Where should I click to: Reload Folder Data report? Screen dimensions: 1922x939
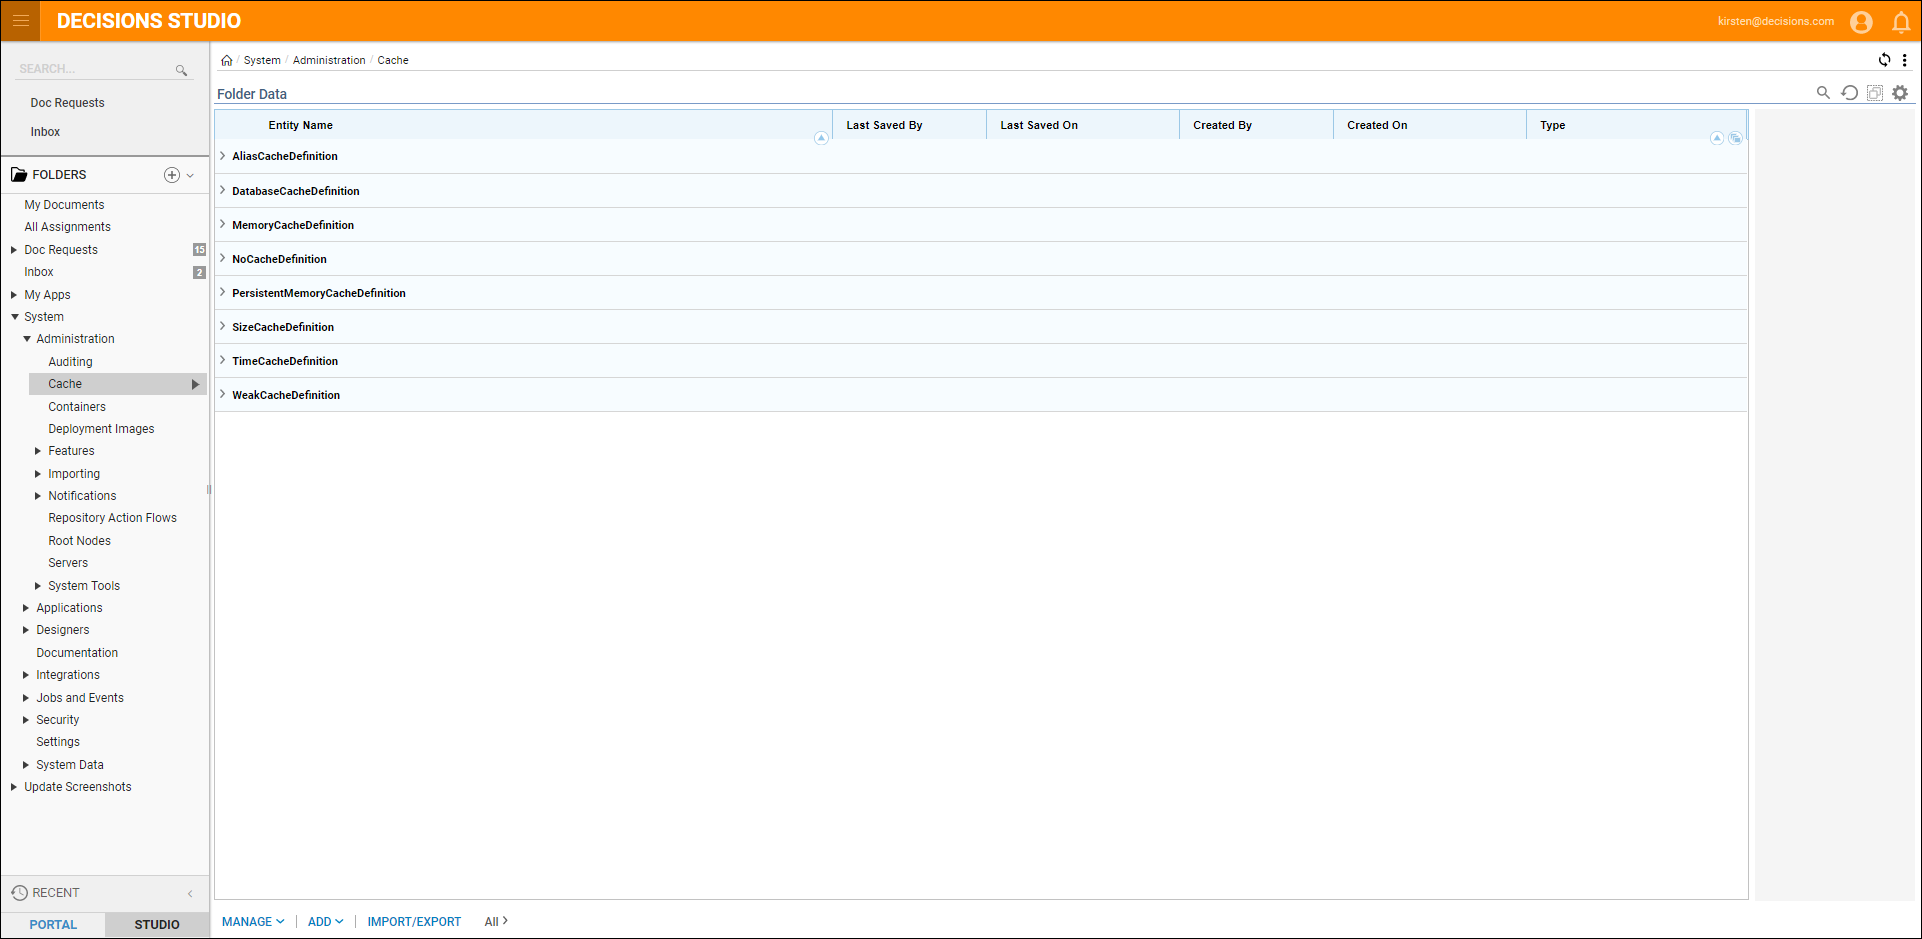click(x=1849, y=92)
